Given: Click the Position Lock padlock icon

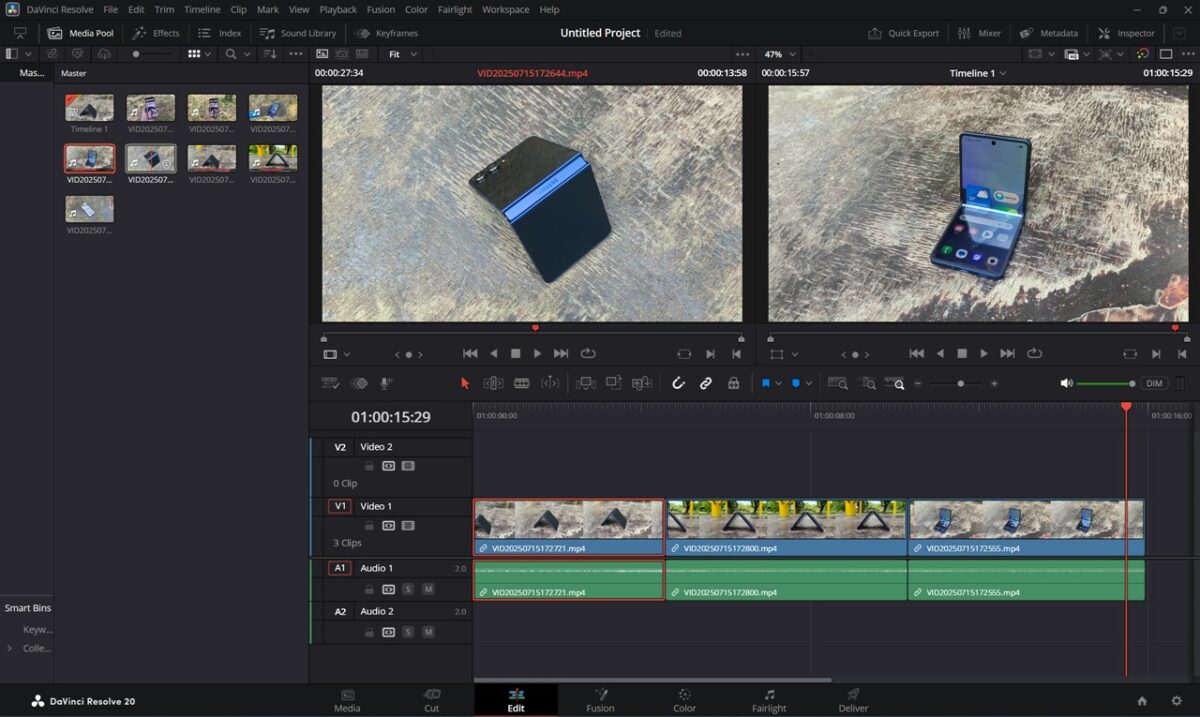Looking at the screenshot, I should (733, 383).
